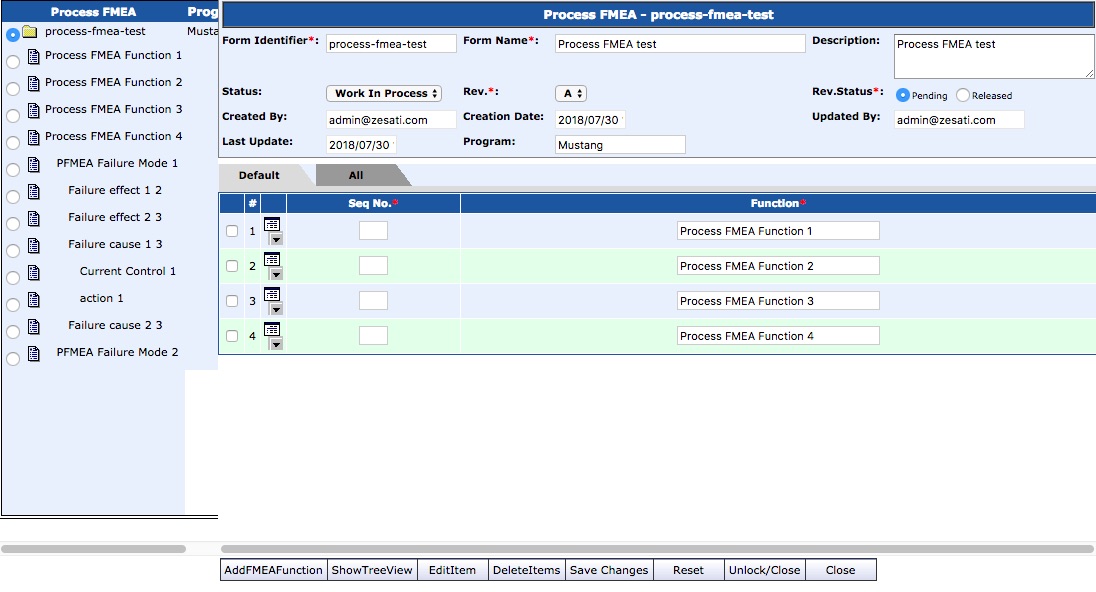
Task: Click the document icon for Process FMEA Function 1
Action: tap(34, 56)
